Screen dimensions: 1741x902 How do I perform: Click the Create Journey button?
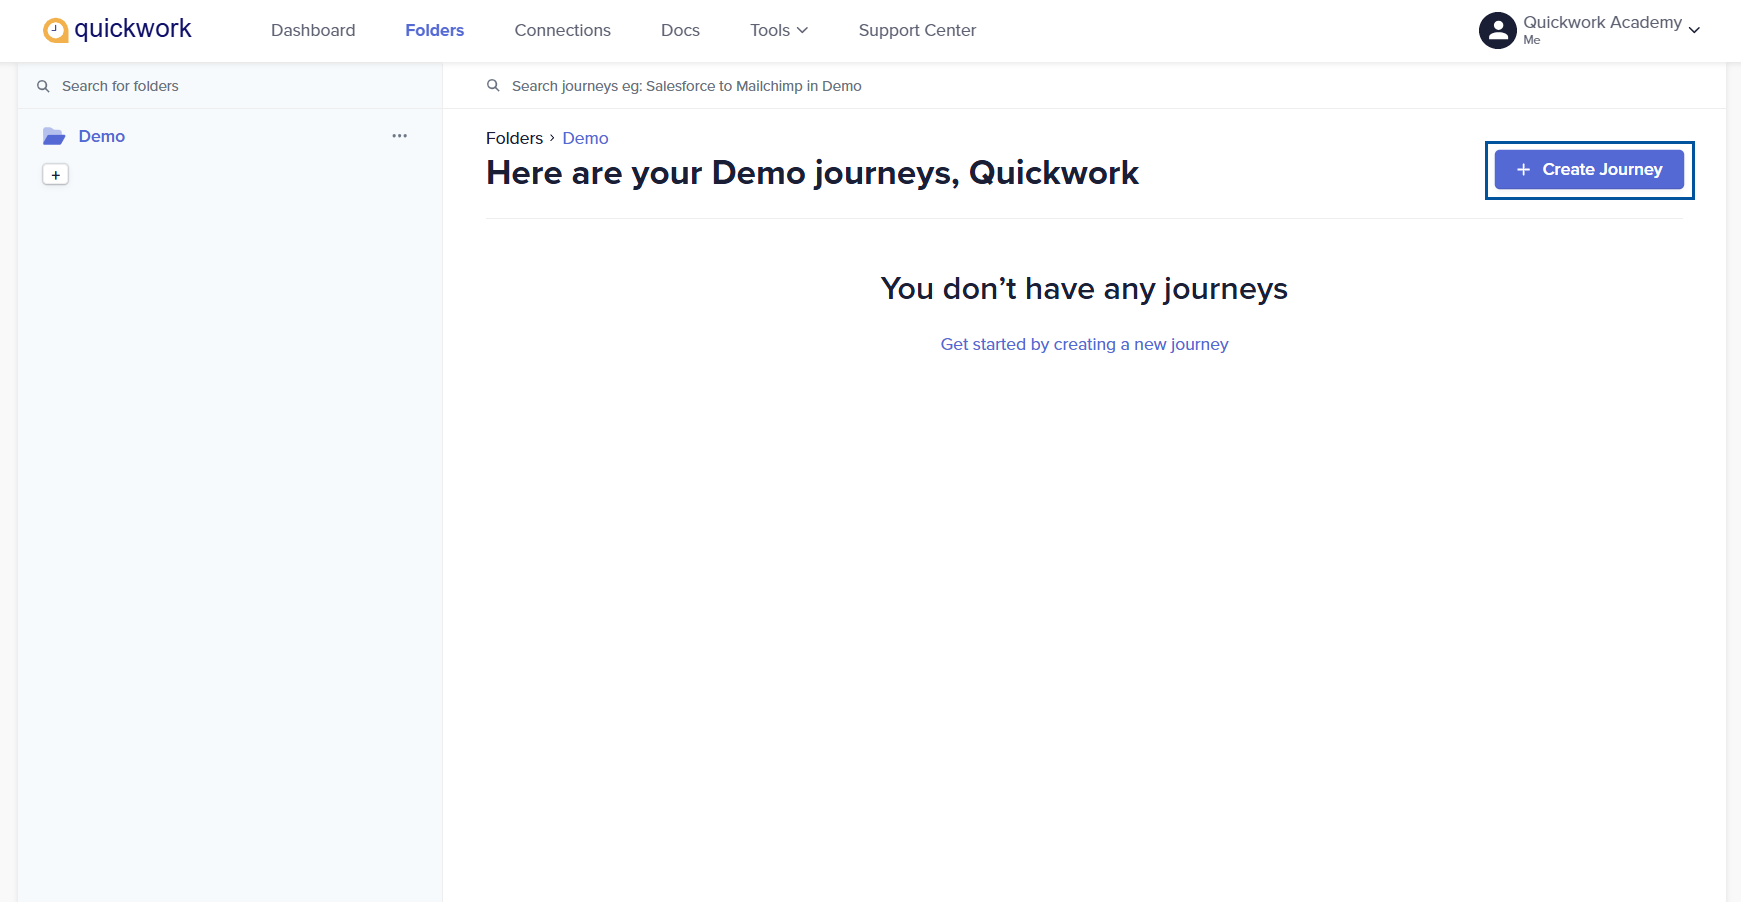click(1589, 169)
